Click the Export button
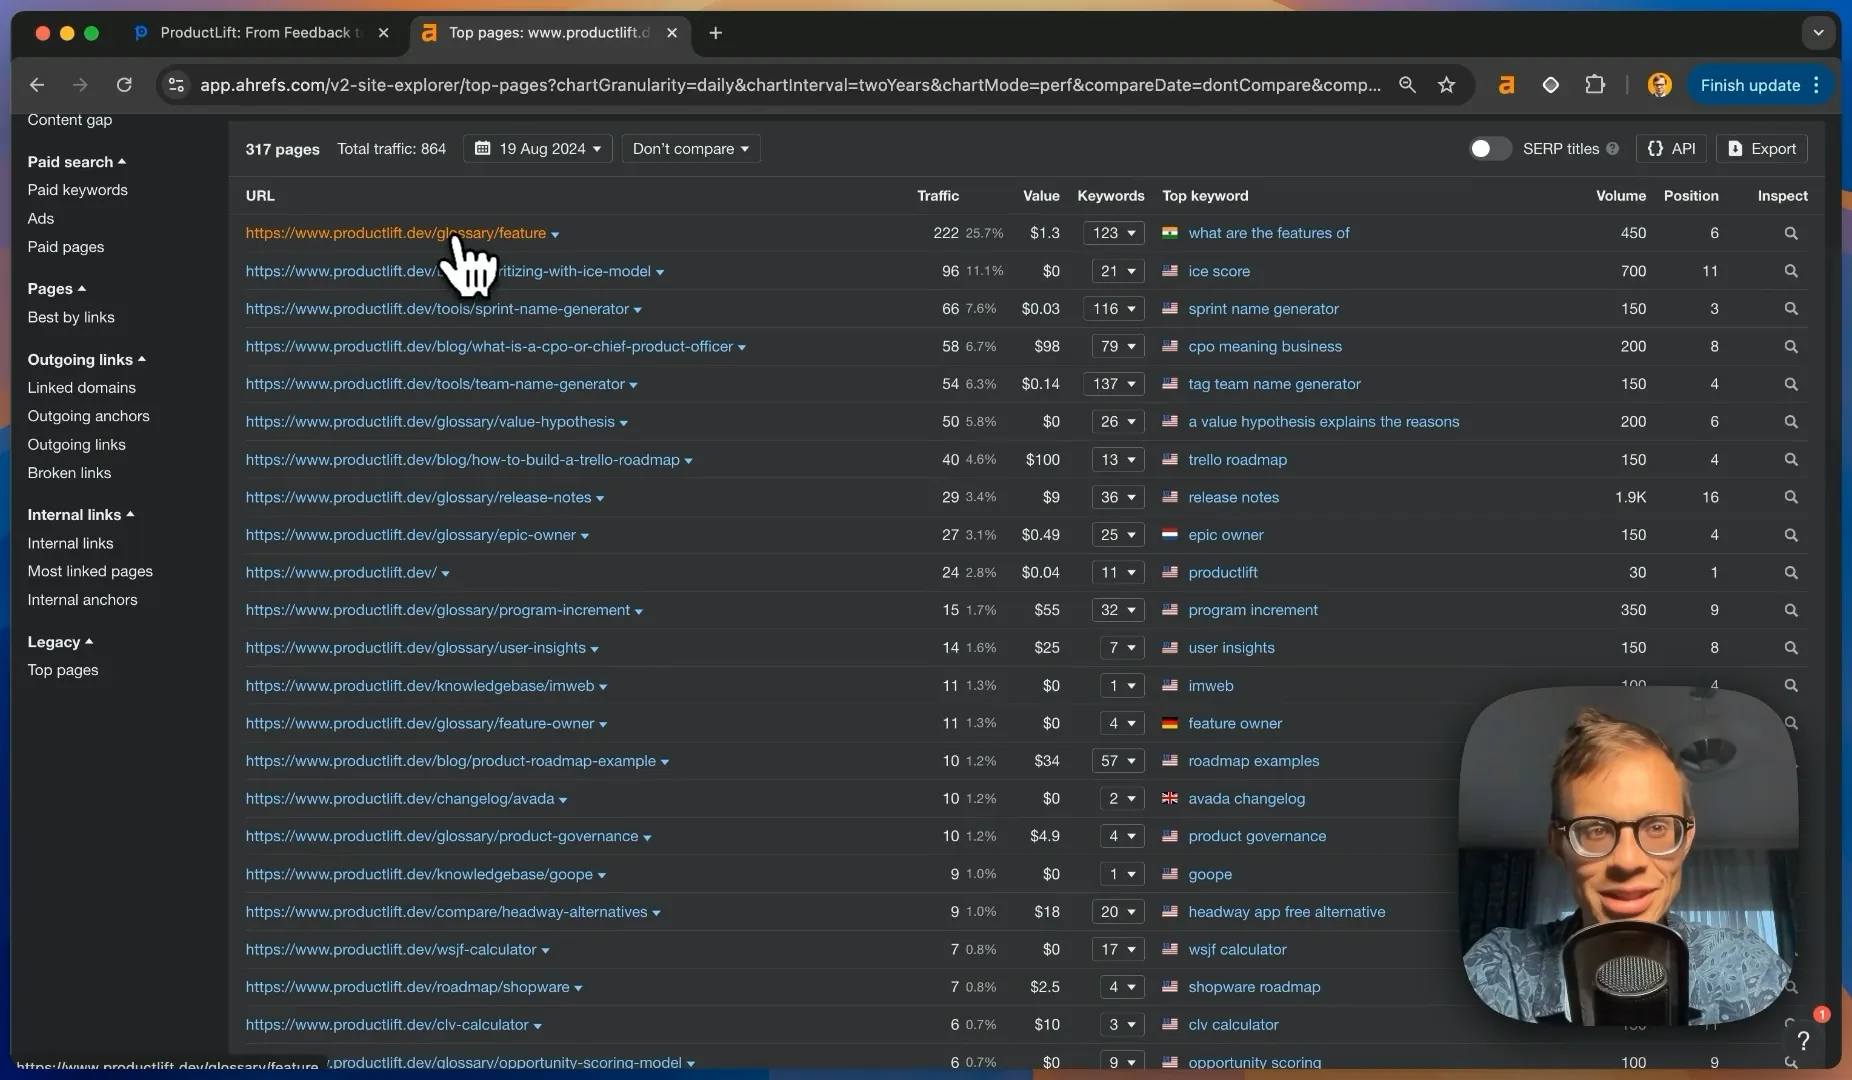Screen dimensions: 1852x1080 pyautogui.click(x=1762, y=149)
